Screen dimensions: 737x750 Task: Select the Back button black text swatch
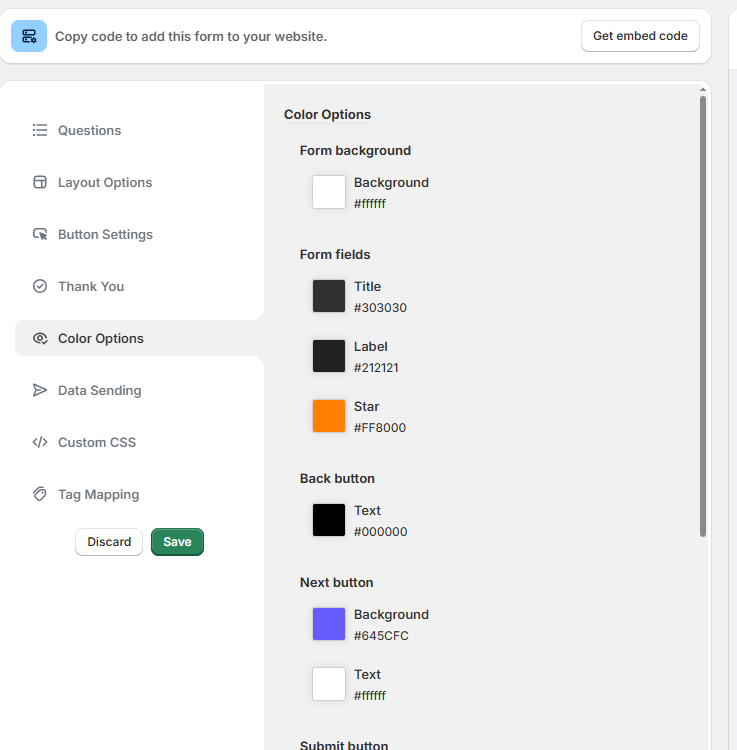pos(329,520)
